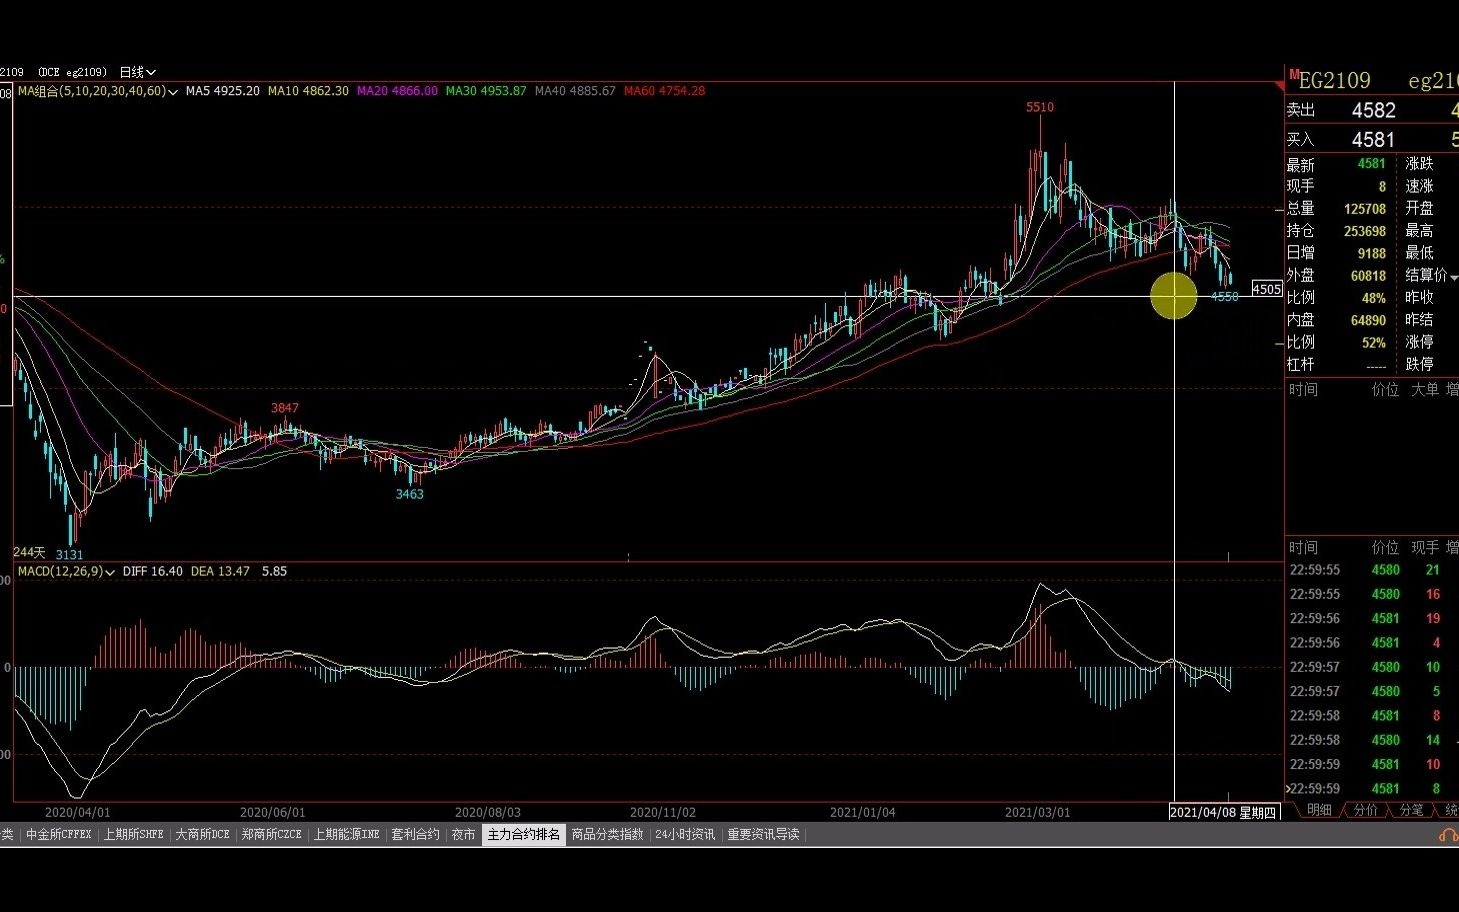Click the 杠杆 row label
The image size is (1459, 912).
click(1301, 365)
